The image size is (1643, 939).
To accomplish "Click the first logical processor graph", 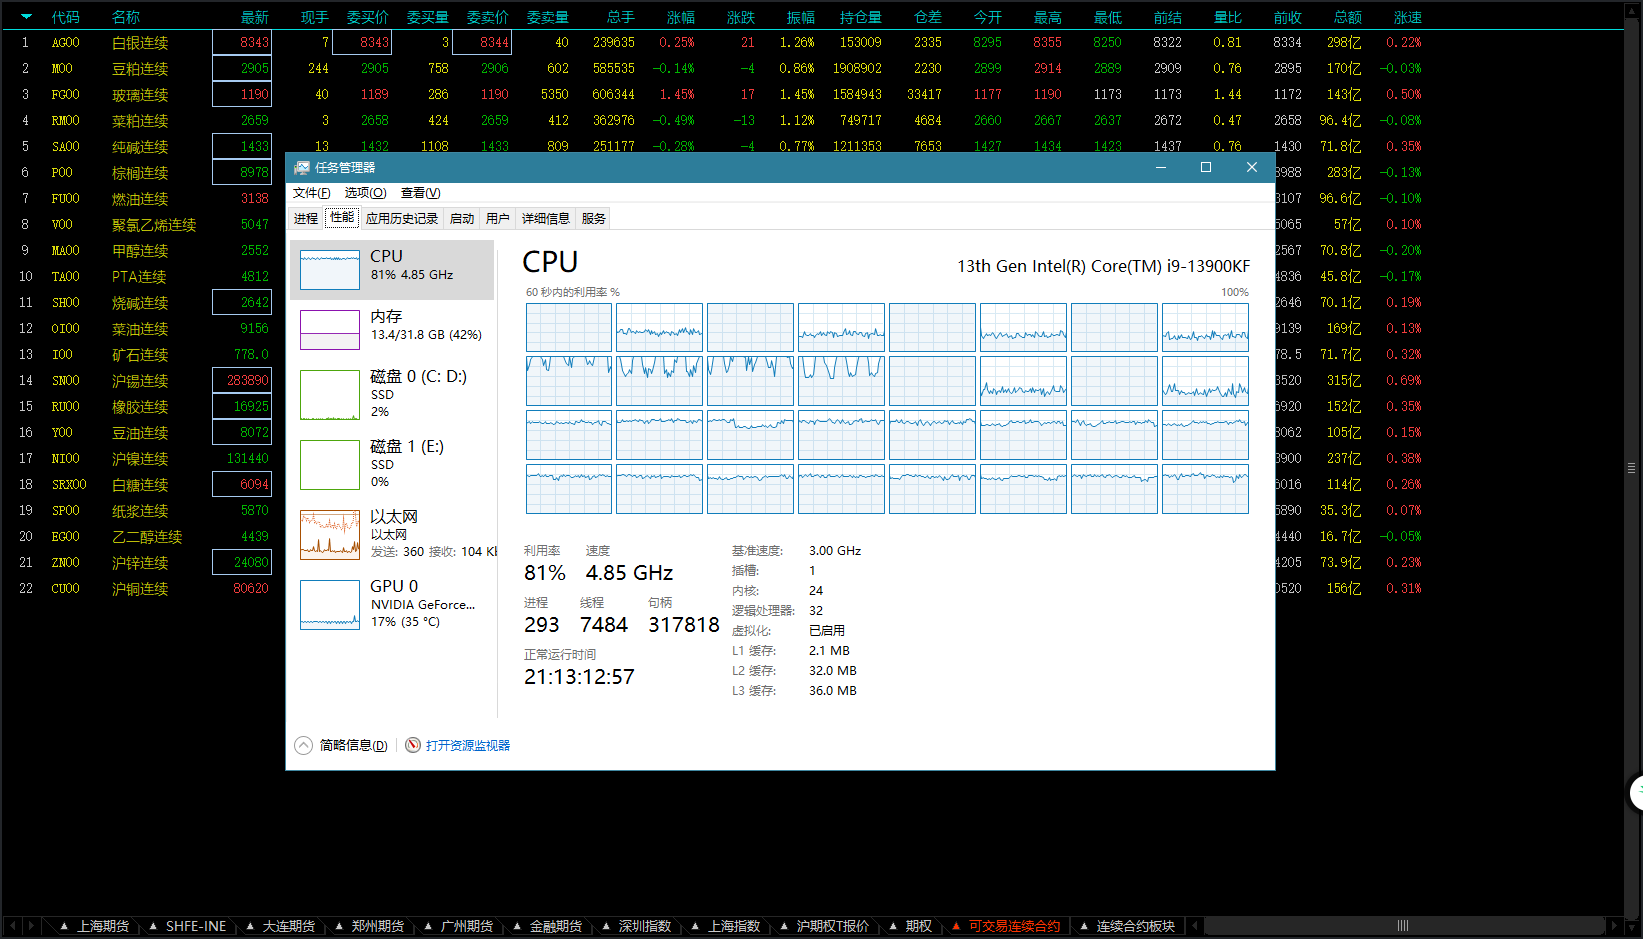I will 569,328.
